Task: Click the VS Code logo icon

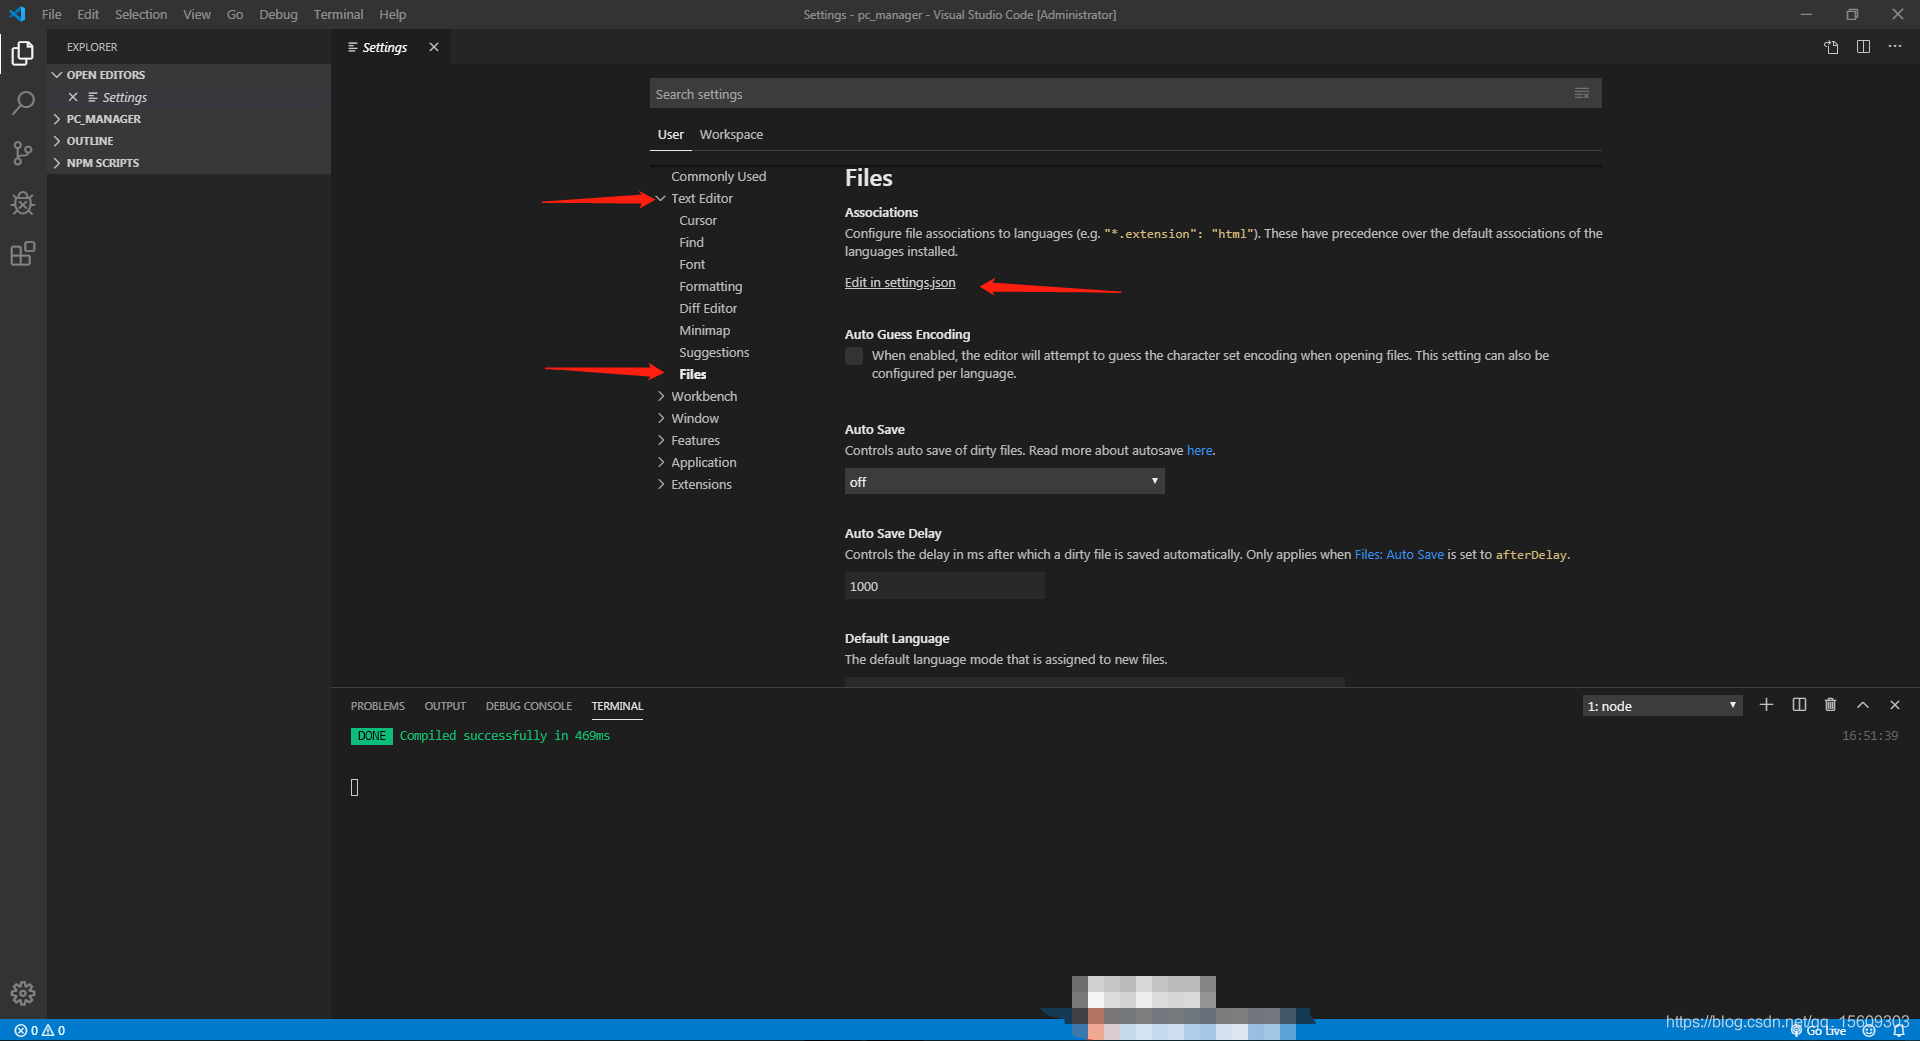Action: tap(17, 14)
